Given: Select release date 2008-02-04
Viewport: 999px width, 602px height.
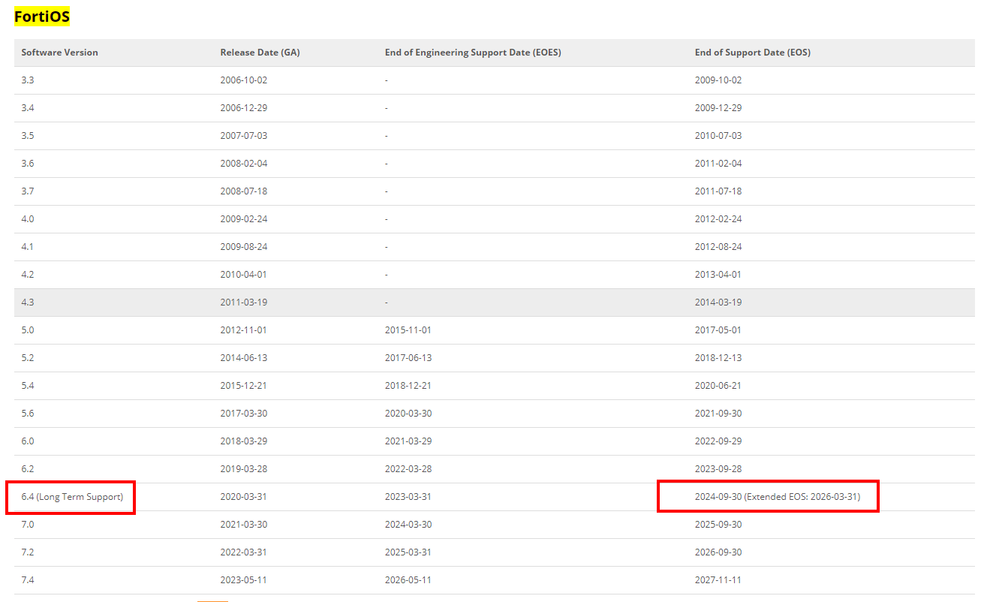Looking at the screenshot, I should 244,164.
